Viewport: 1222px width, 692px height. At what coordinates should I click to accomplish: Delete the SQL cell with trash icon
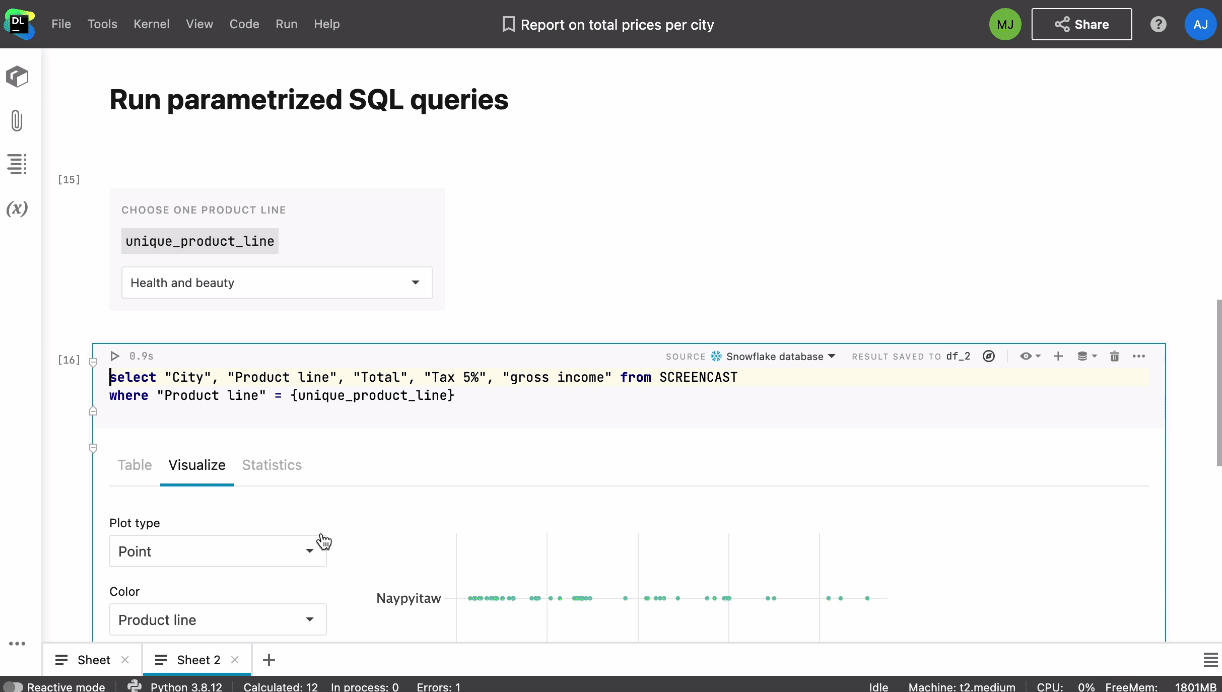pos(1114,356)
